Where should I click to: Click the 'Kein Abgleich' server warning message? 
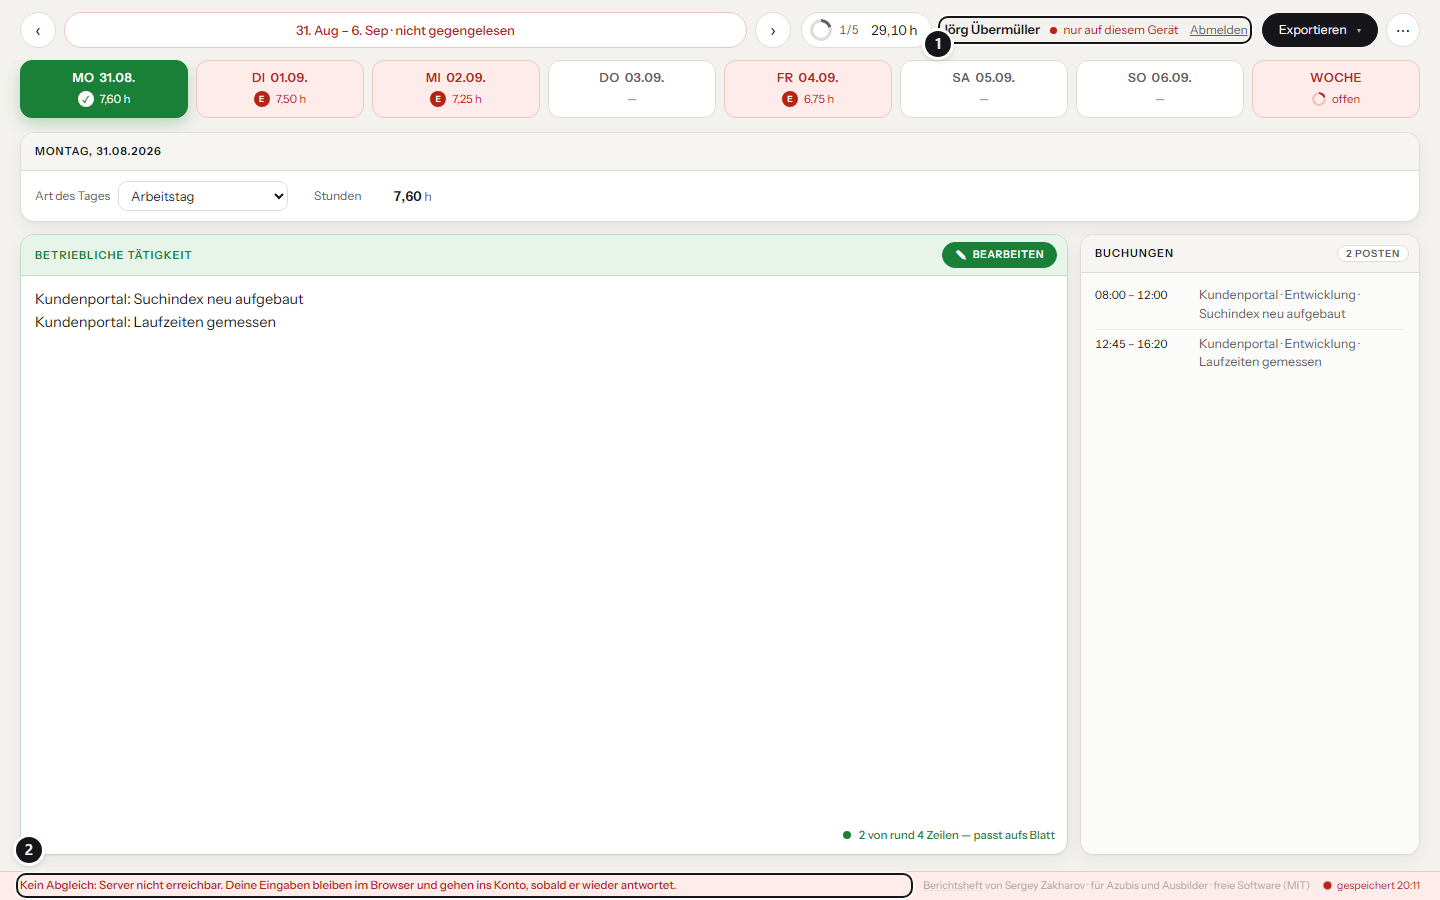pyautogui.click(x=465, y=885)
